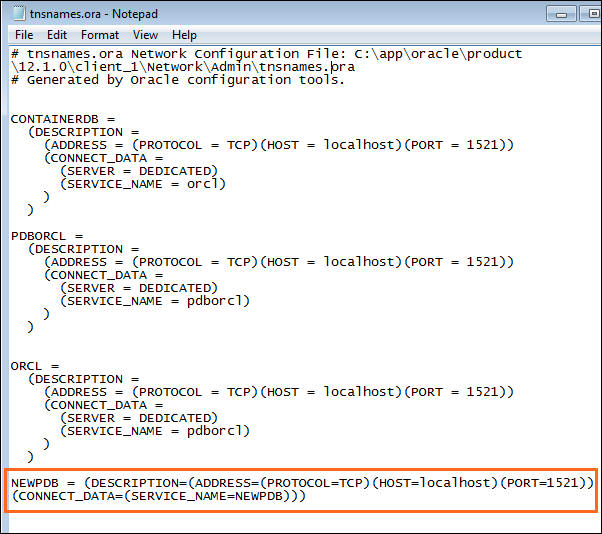602x534 pixels.
Task: Click '(SERVICE_NAME = orcl)' text
Action: 143,184
